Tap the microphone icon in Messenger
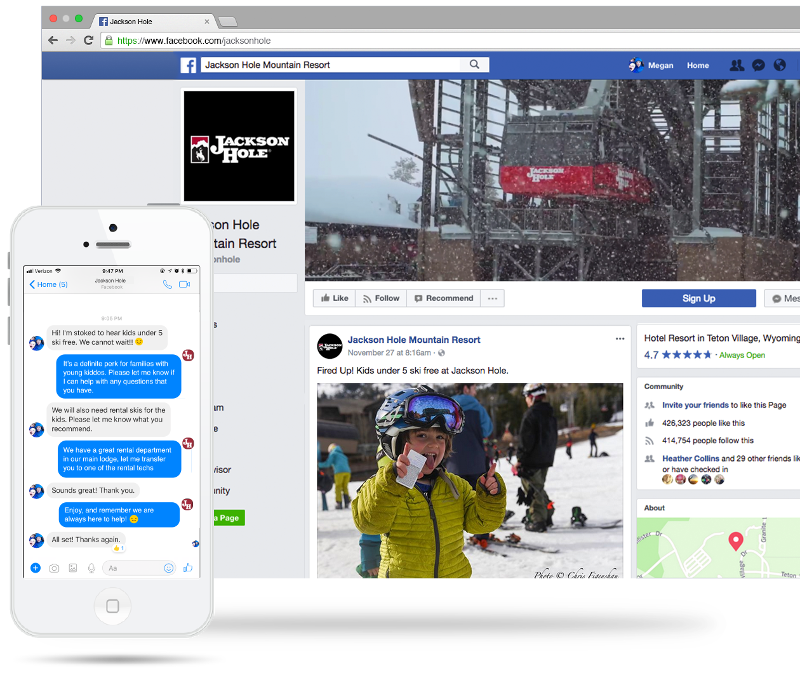800x692 pixels. [x=91, y=568]
